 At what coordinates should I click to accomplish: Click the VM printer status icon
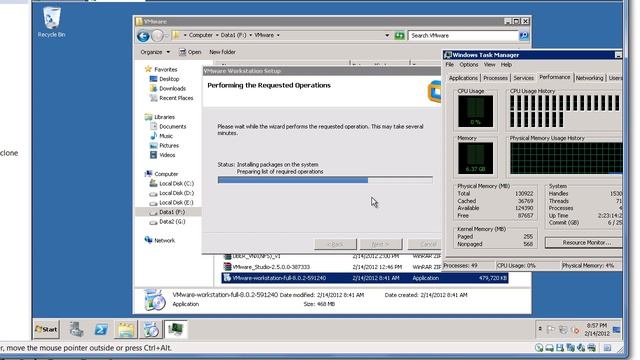point(591,348)
